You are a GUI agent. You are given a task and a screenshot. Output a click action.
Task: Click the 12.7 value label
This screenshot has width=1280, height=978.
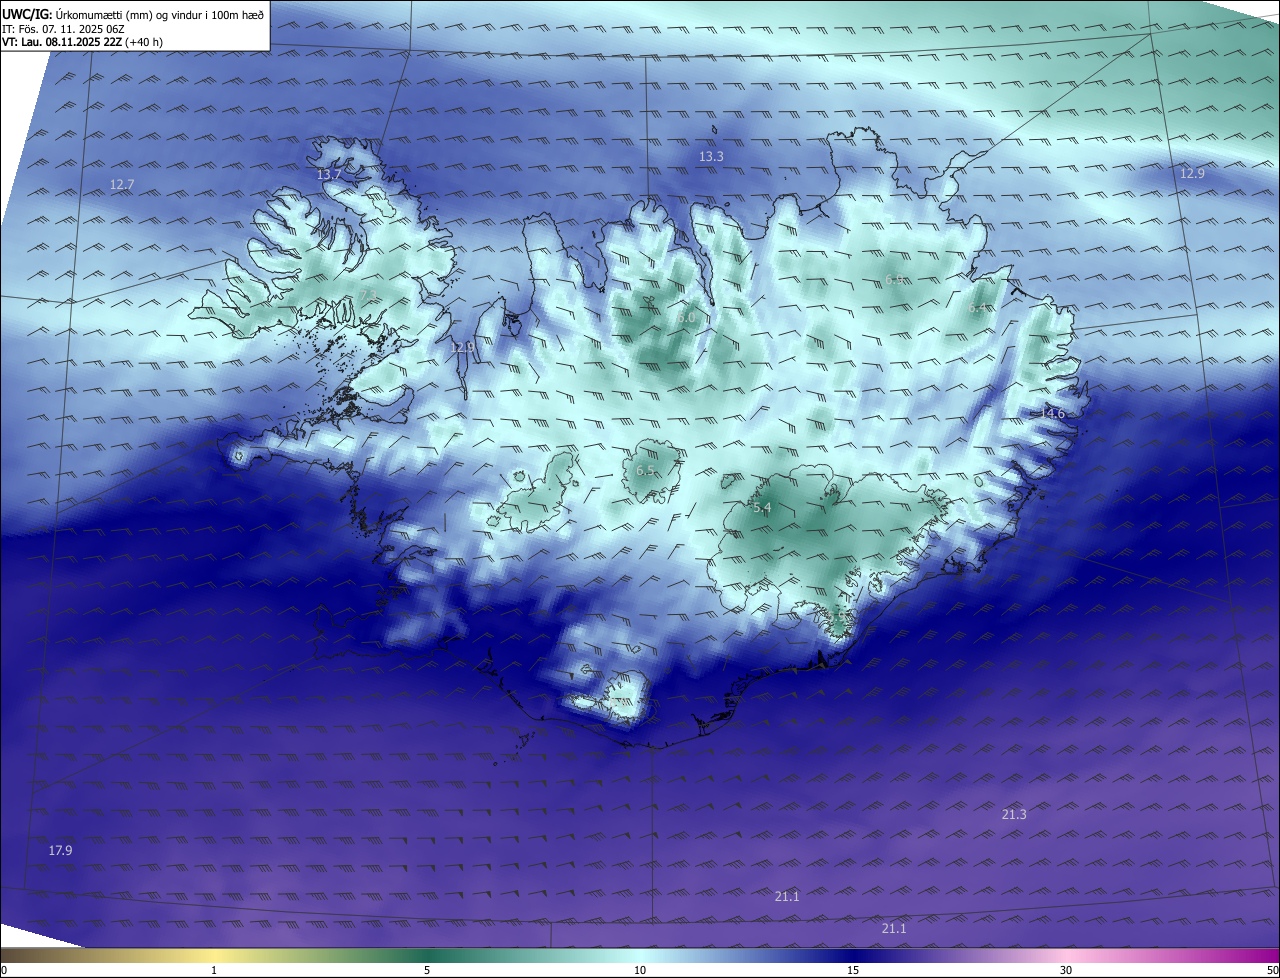point(122,184)
